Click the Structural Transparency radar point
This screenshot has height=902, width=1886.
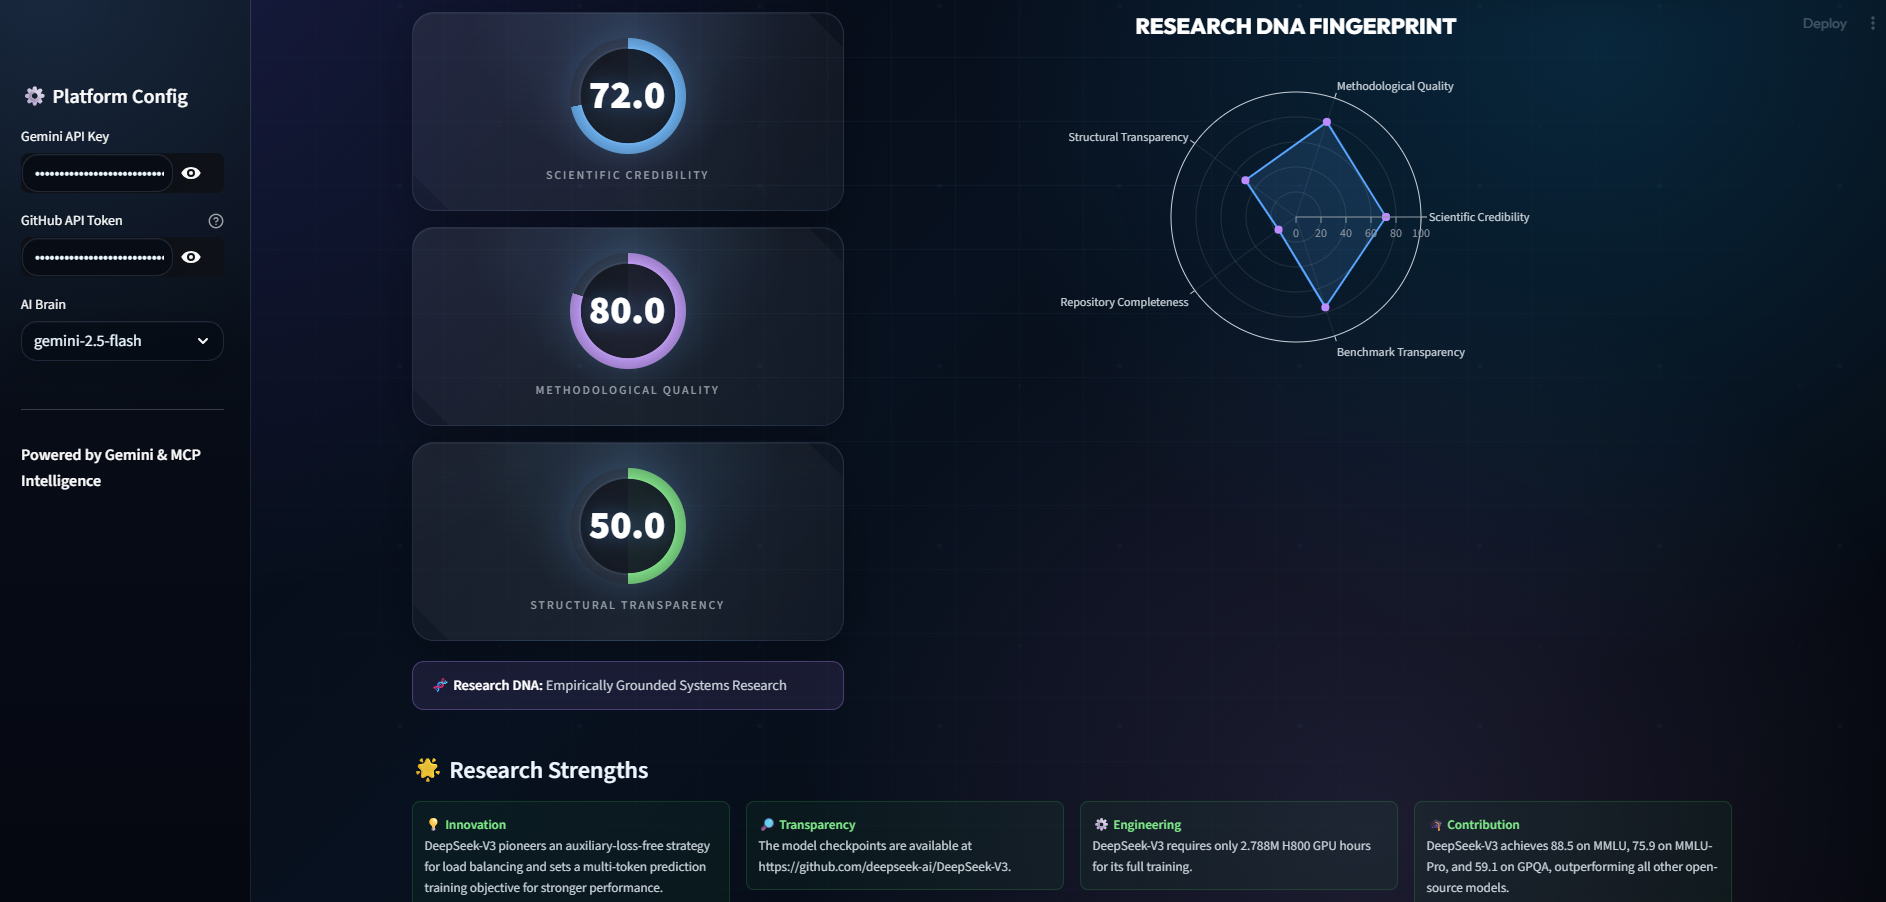1246,180
